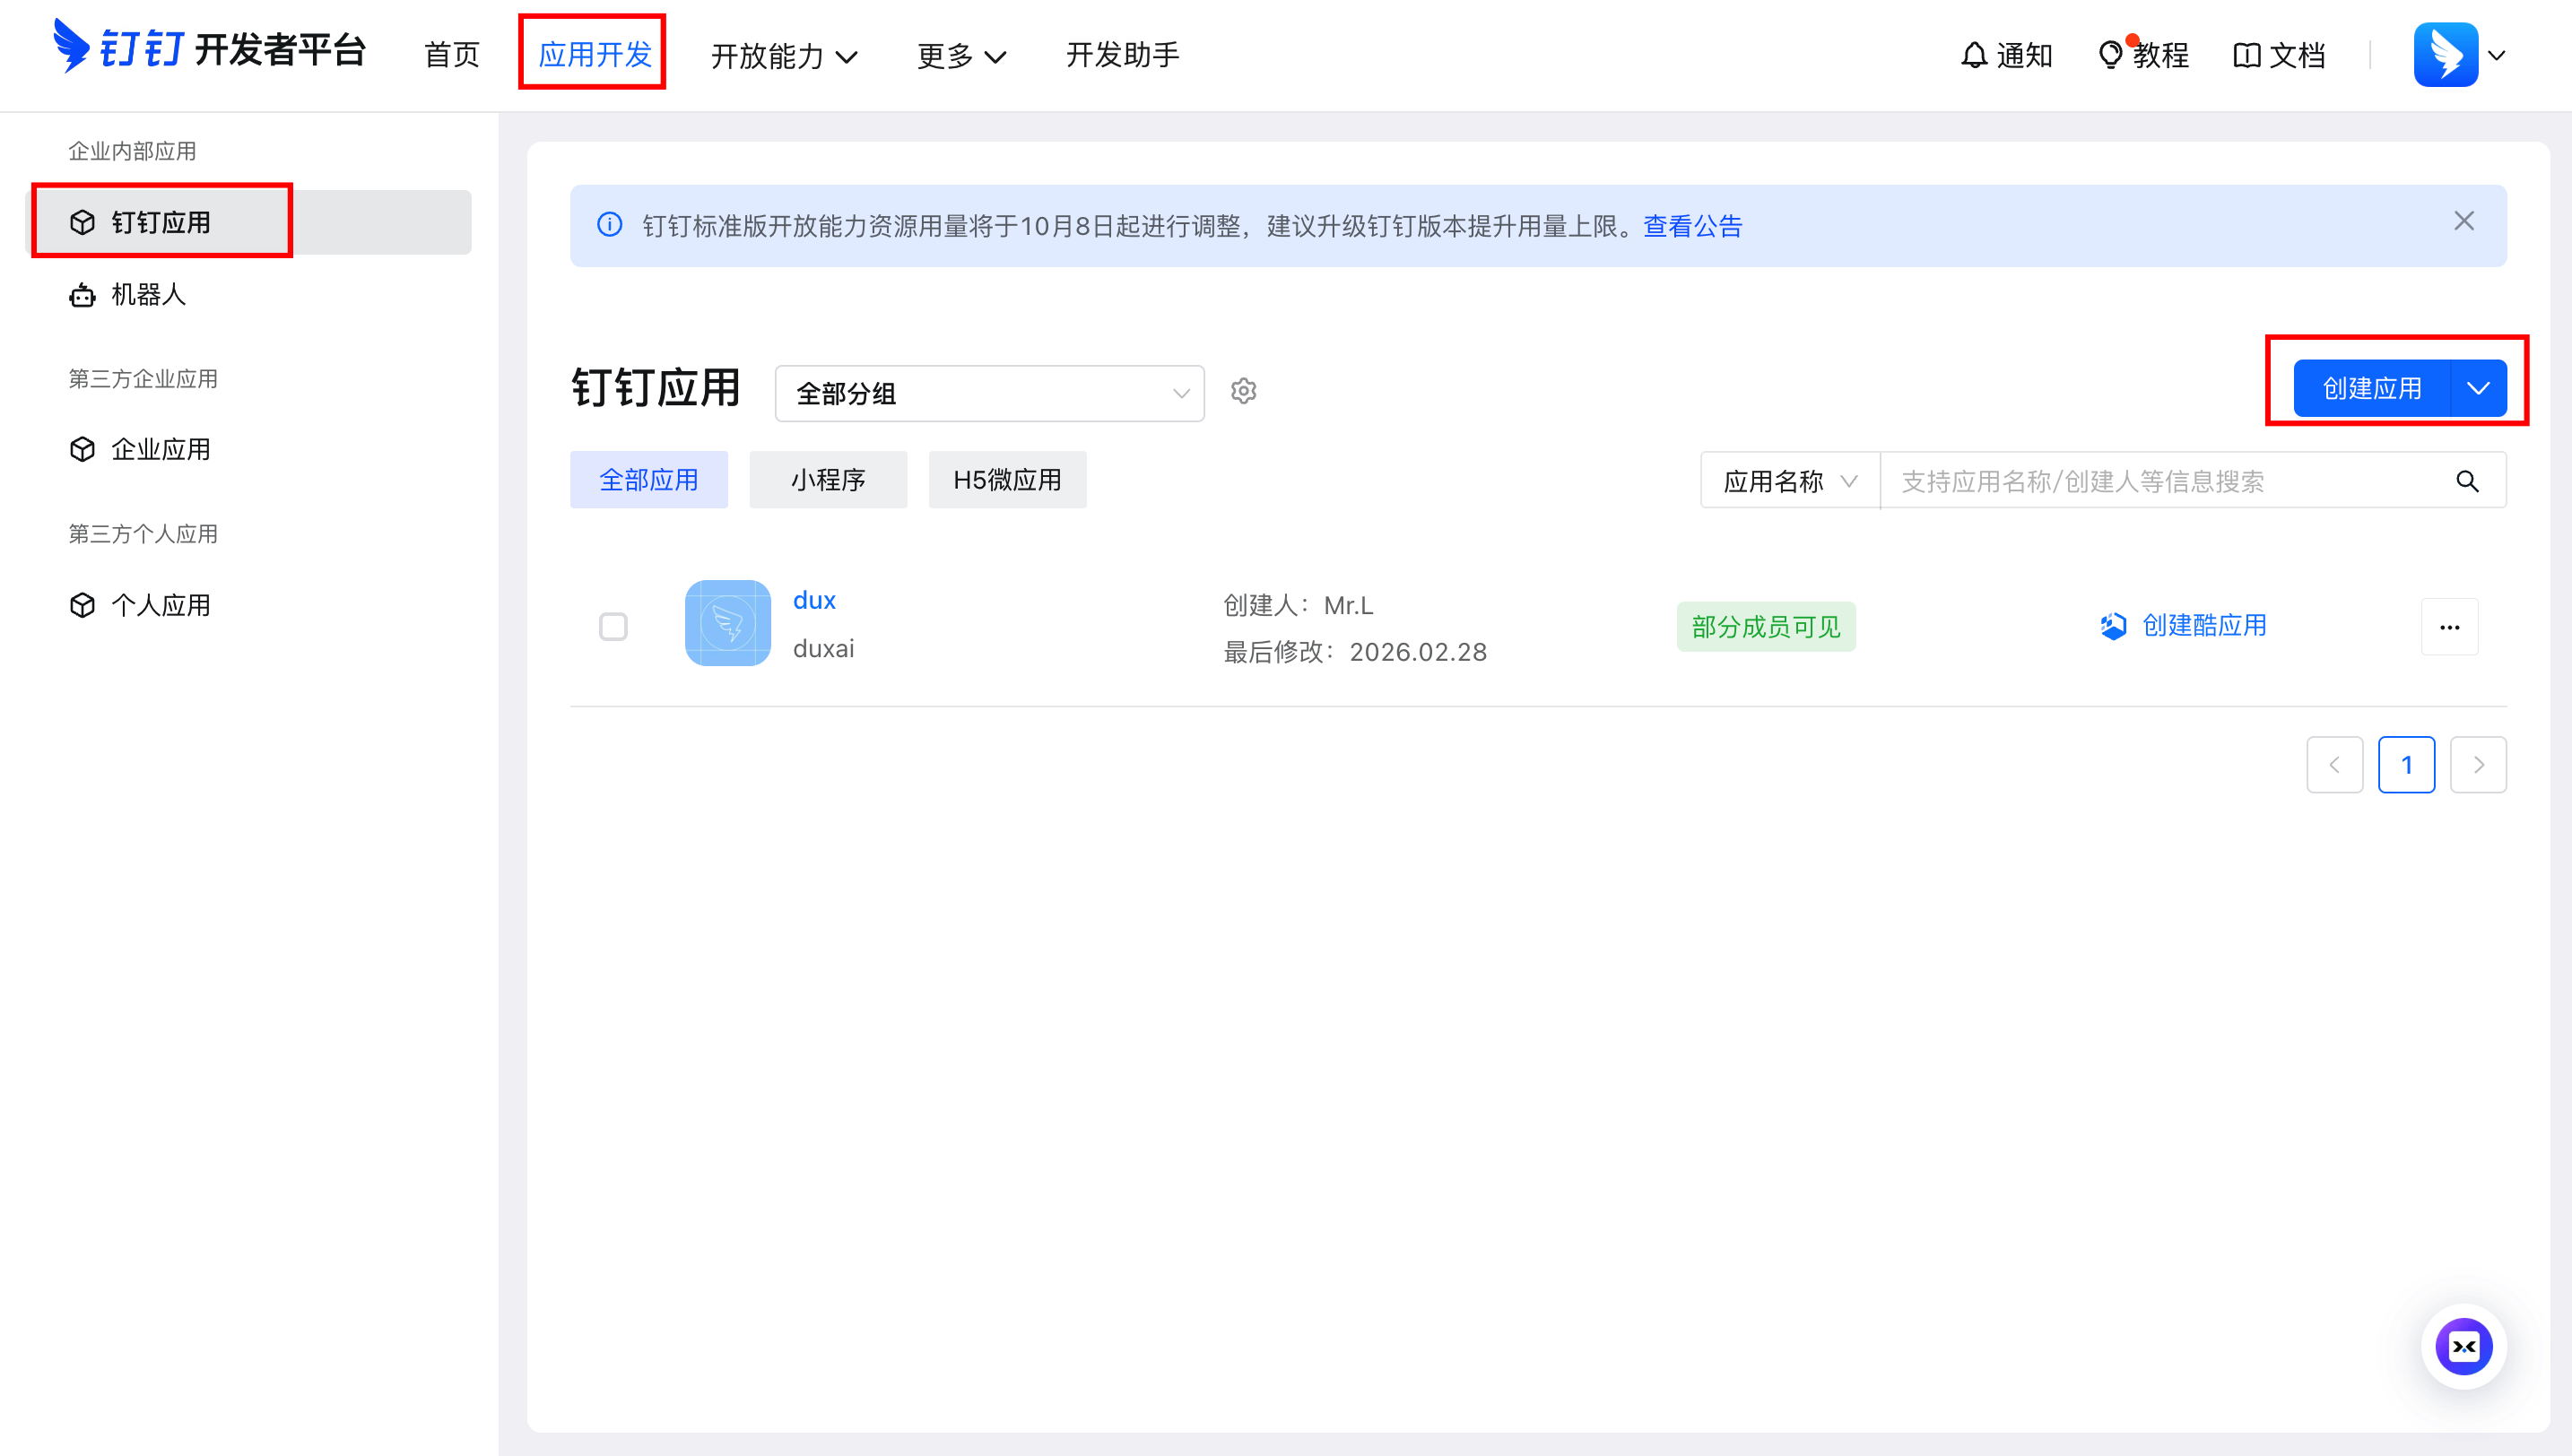Click the 查看公告 announcement link

coord(1691,226)
